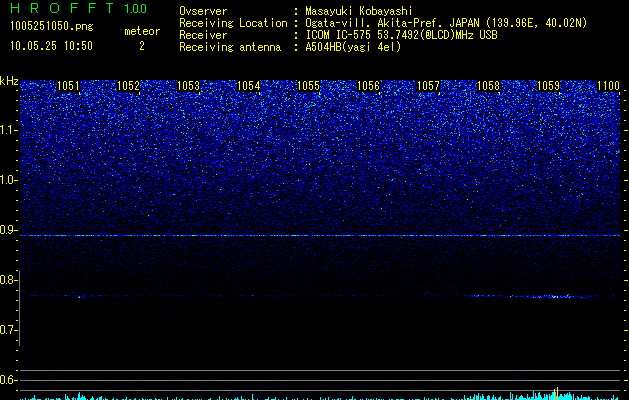Click the 1052 time marker
The height and width of the screenshot is (400, 629).
click(x=128, y=86)
